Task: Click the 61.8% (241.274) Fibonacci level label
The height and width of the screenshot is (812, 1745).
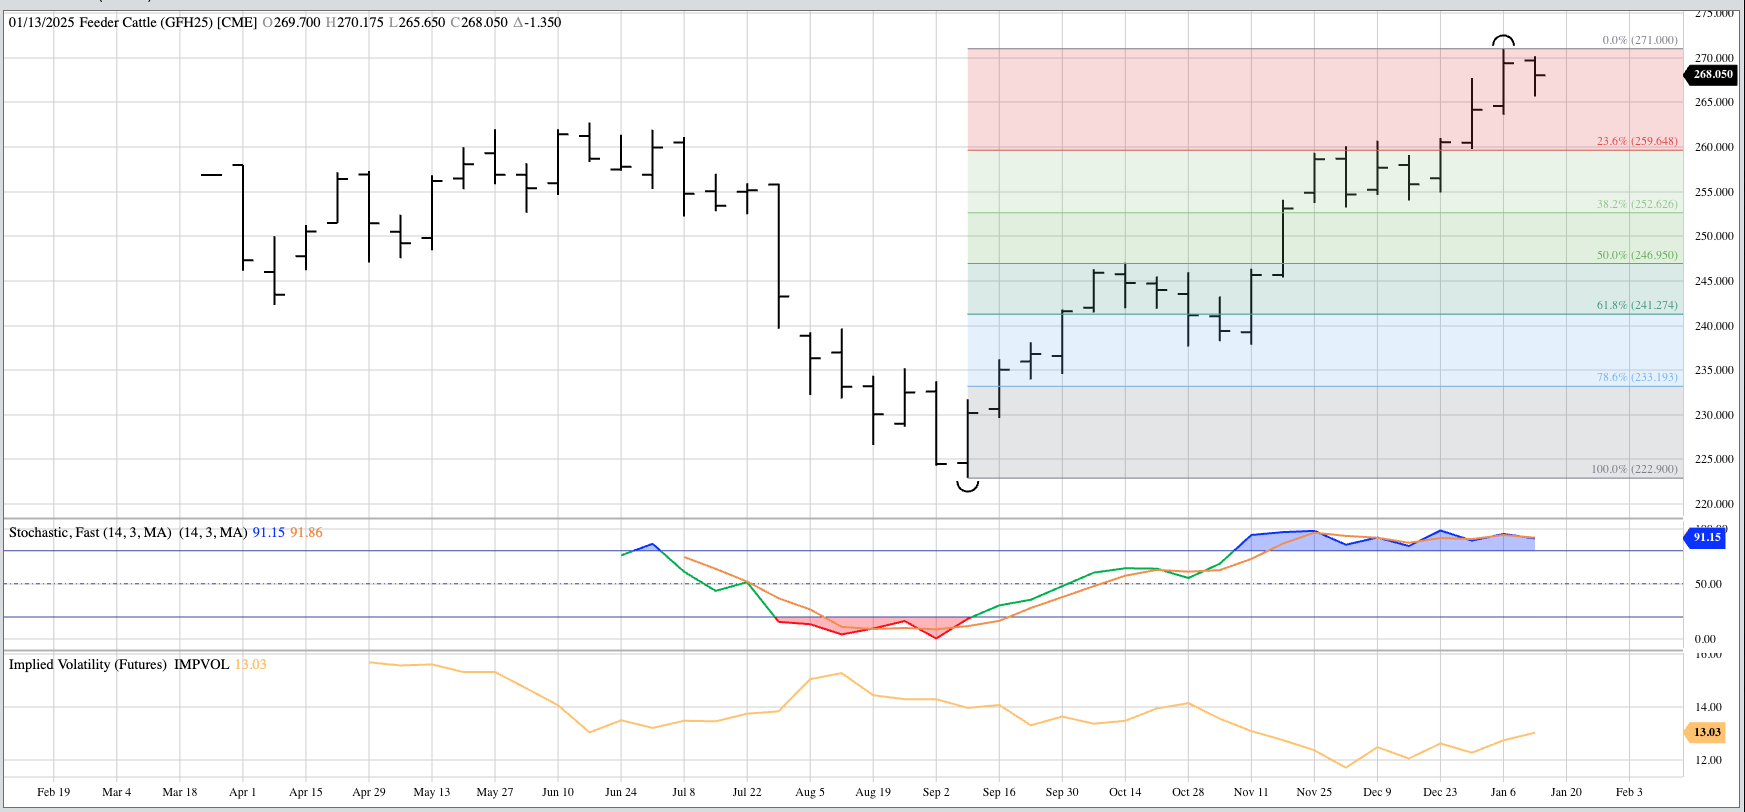Action: point(1636,305)
